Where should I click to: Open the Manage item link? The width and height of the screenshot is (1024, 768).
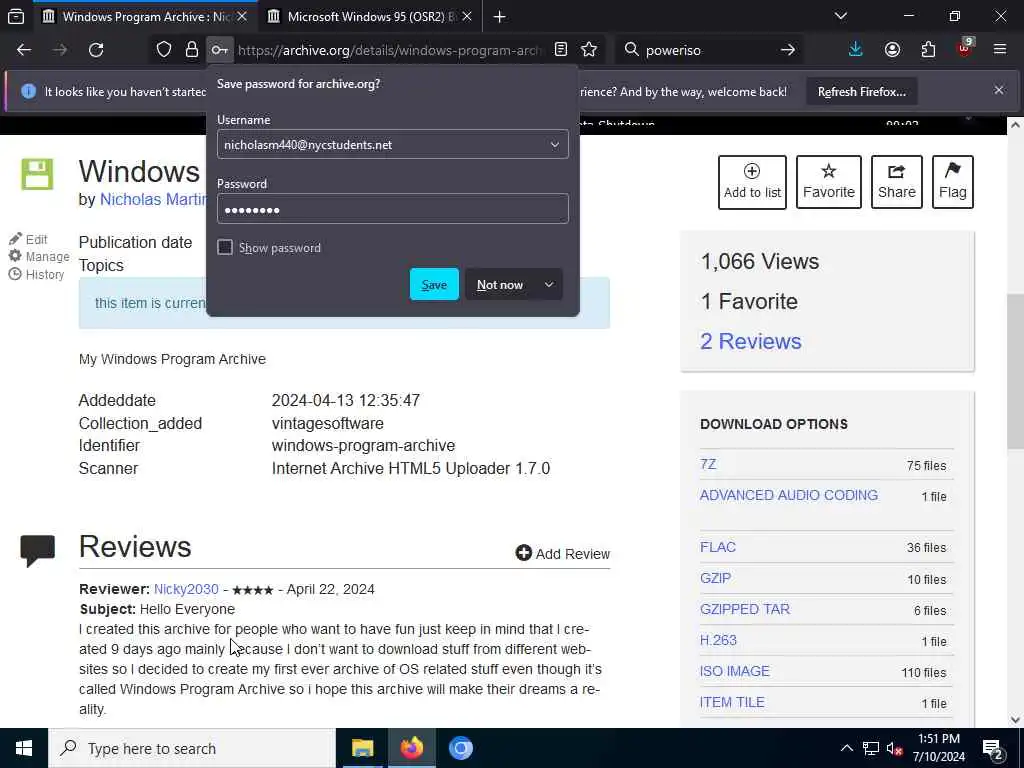click(39, 257)
